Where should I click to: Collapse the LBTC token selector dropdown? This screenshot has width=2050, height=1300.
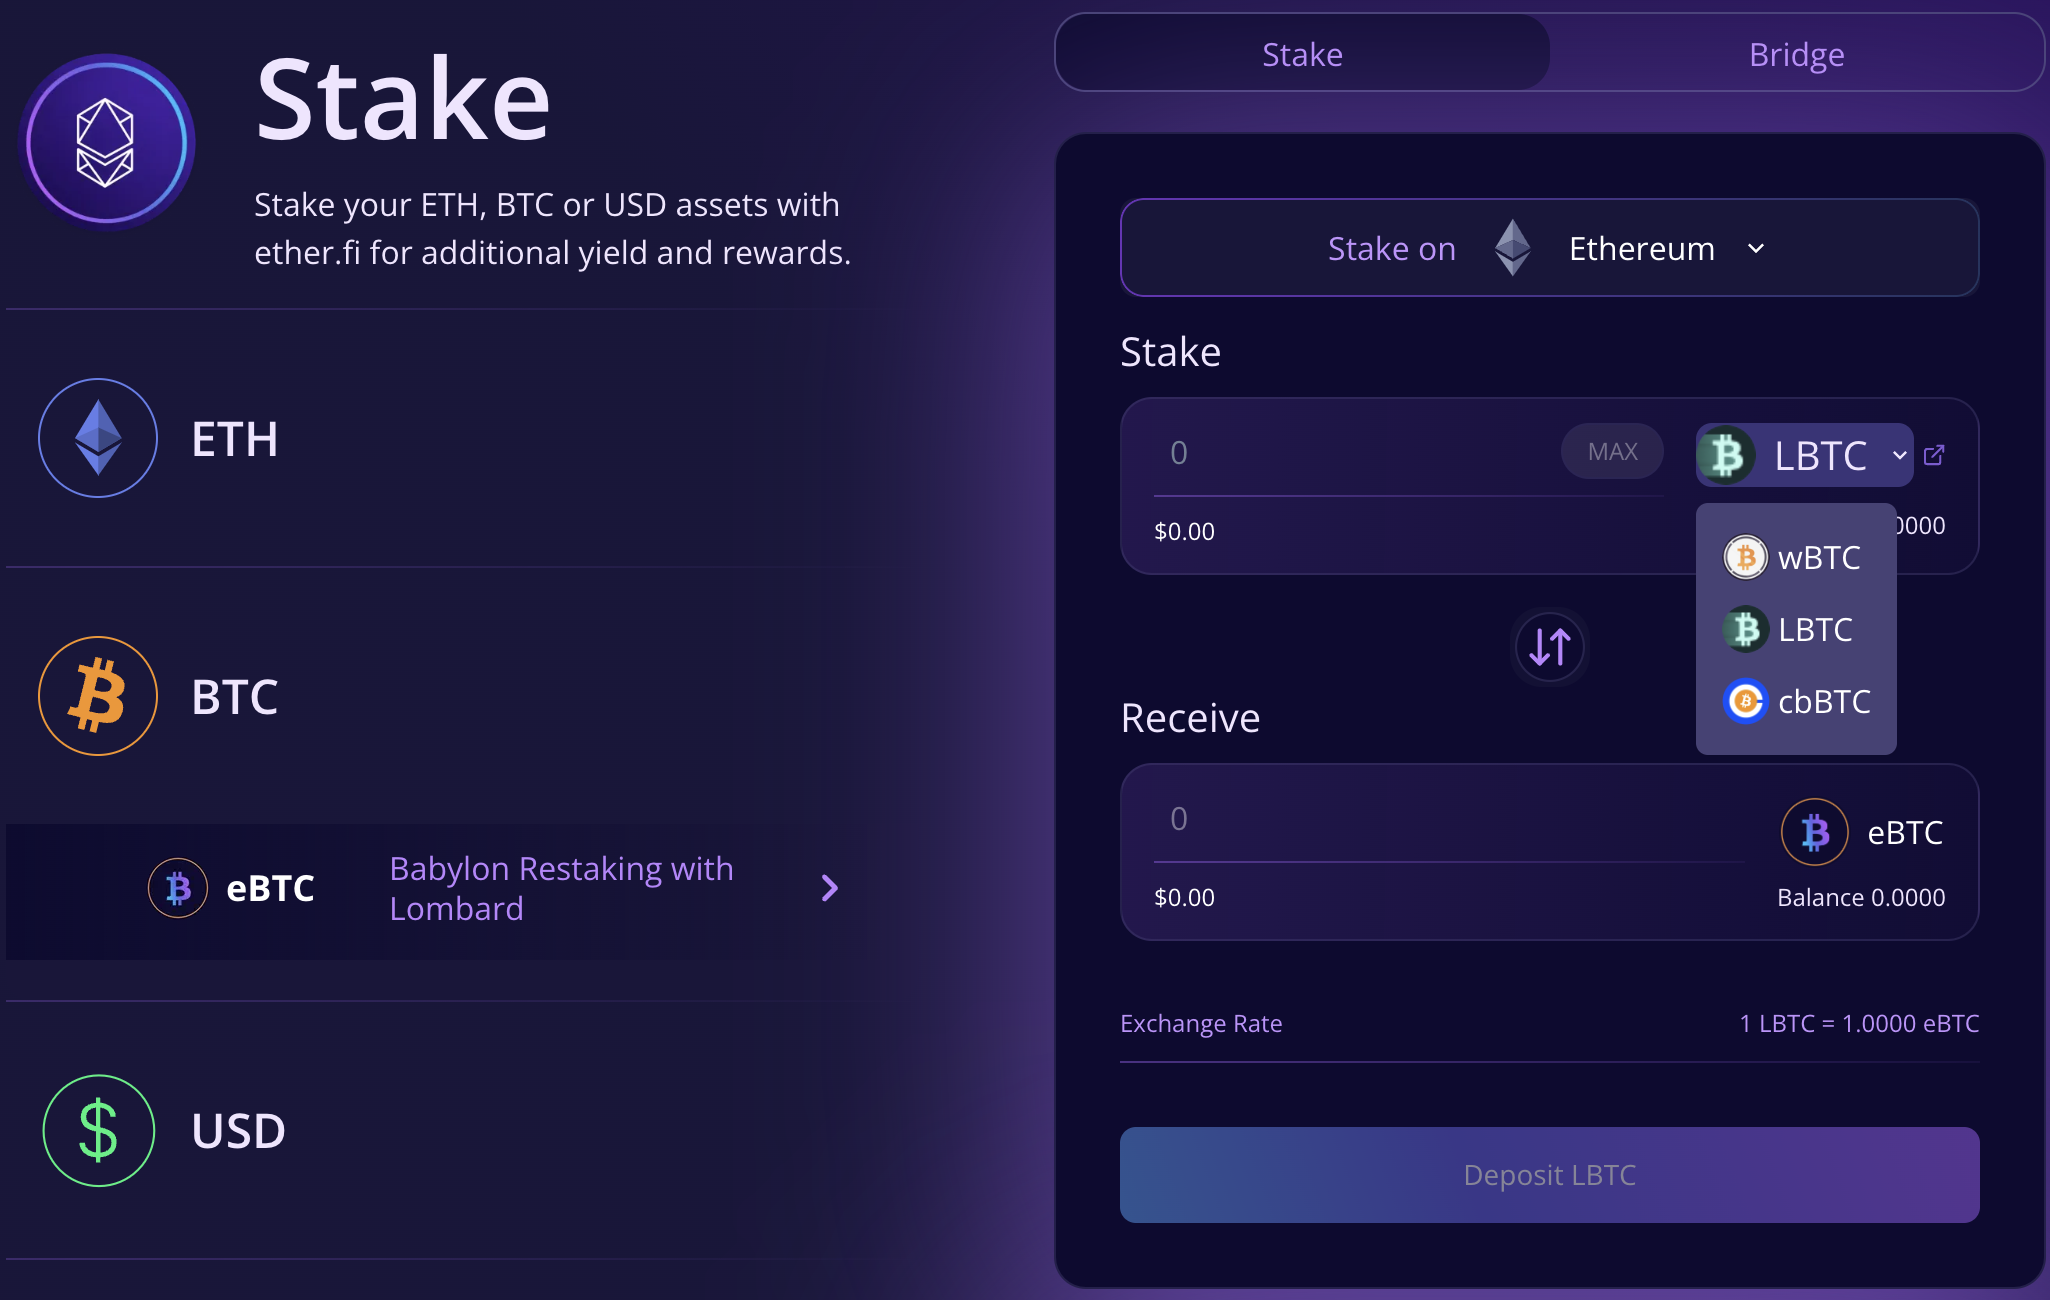[x=1899, y=455]
